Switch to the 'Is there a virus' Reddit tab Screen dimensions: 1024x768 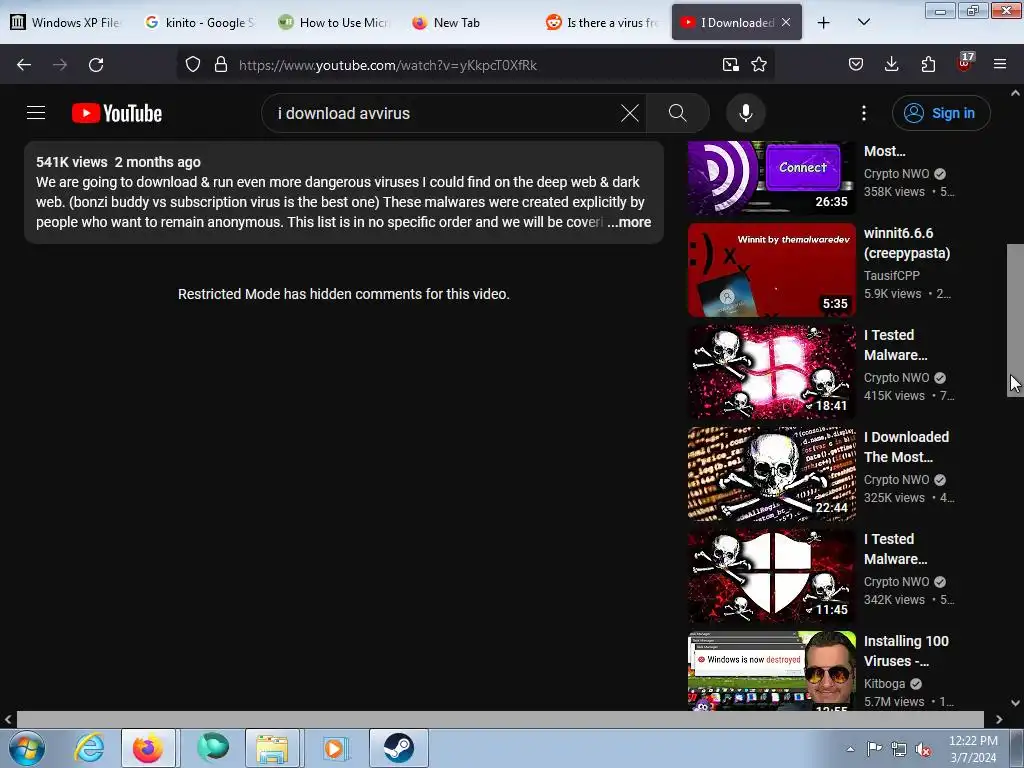click(601, 23)
